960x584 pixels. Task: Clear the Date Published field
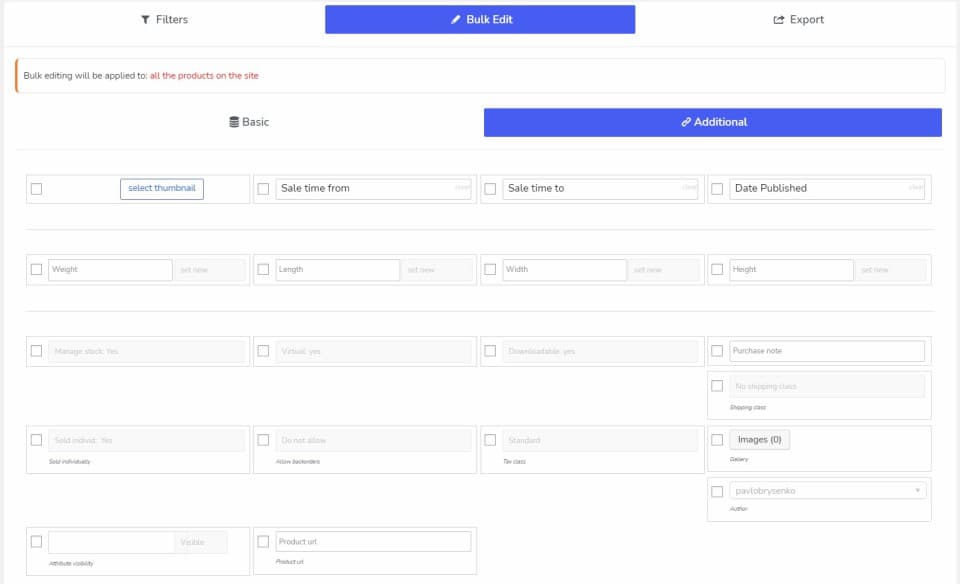coord(916,187)
